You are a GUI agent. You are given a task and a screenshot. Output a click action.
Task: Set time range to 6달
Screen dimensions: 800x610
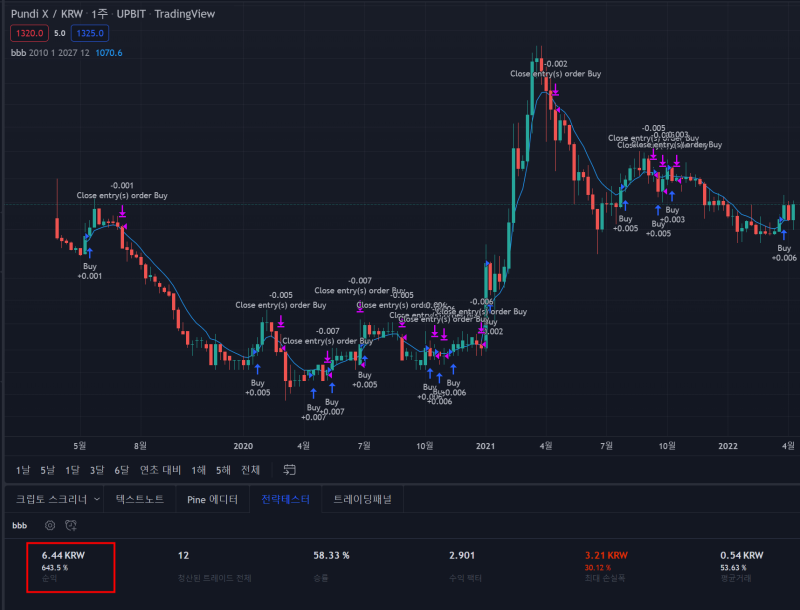click(121, 470)
